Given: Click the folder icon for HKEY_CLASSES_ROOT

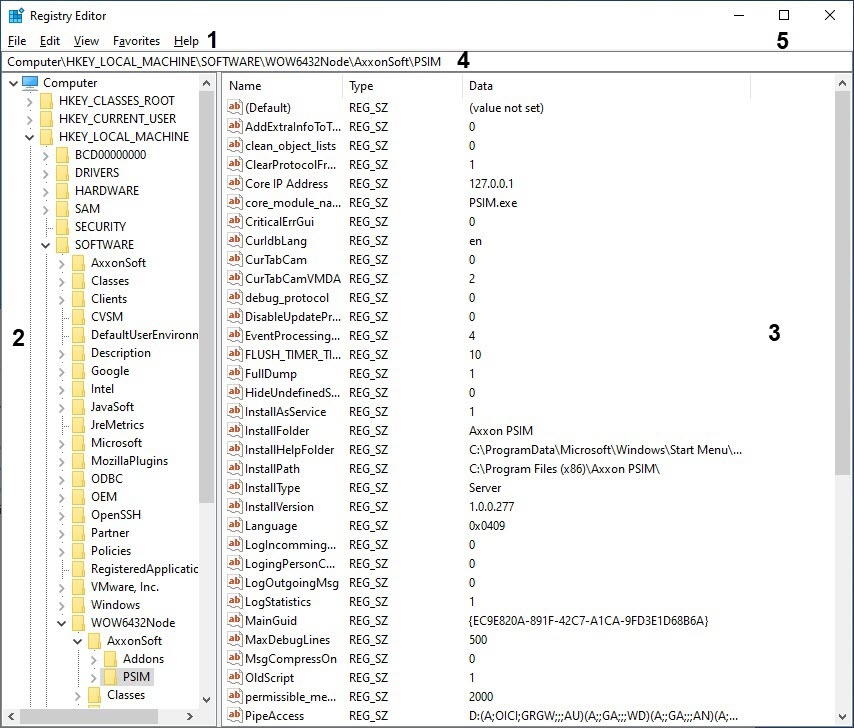Looking at the screenshot, I should tap(46, 101).
